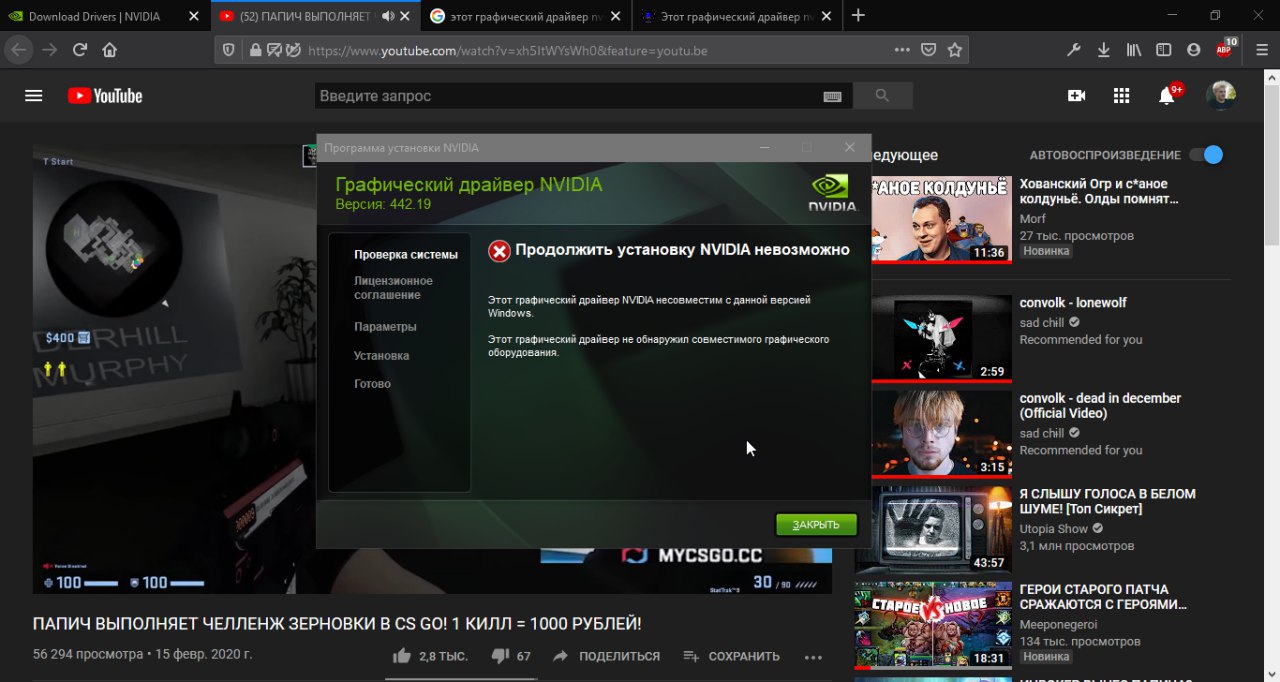
Task: Click ПОДЕЛИТЬСЯ share button
Action: coord(606,656)
